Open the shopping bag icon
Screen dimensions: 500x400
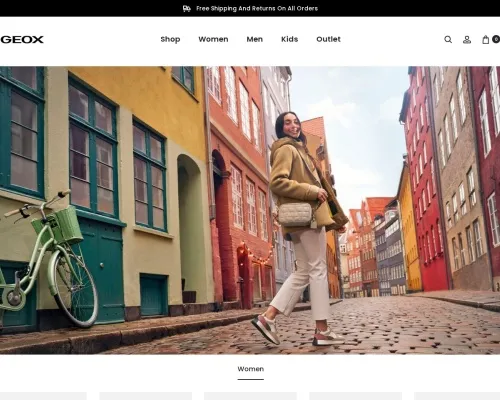click(x=486, y=40)
